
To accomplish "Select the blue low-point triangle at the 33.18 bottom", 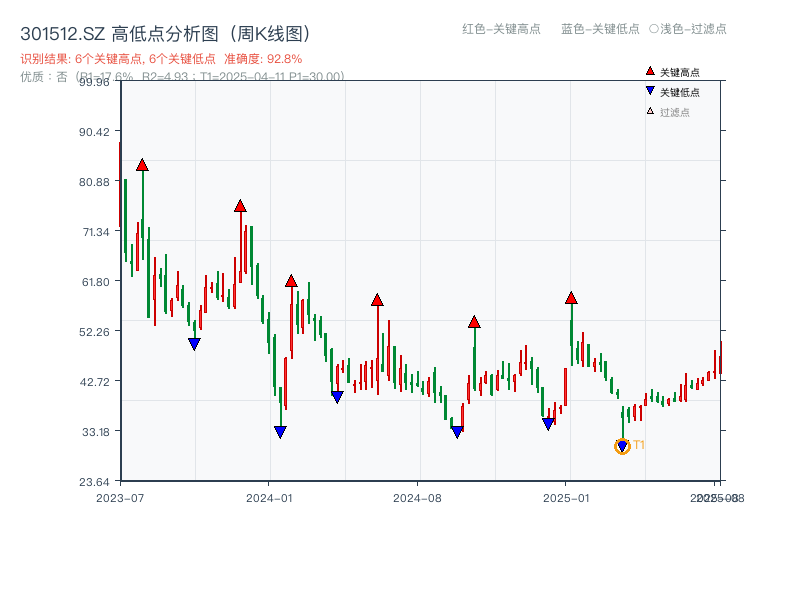I will point(279,431).
